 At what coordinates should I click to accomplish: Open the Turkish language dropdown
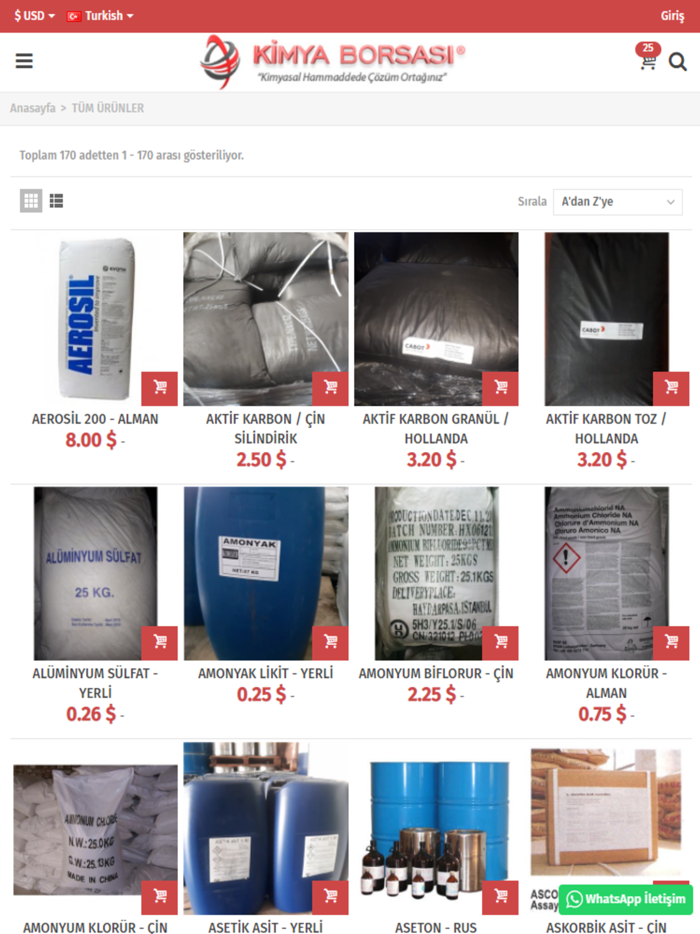coord(100,16)
